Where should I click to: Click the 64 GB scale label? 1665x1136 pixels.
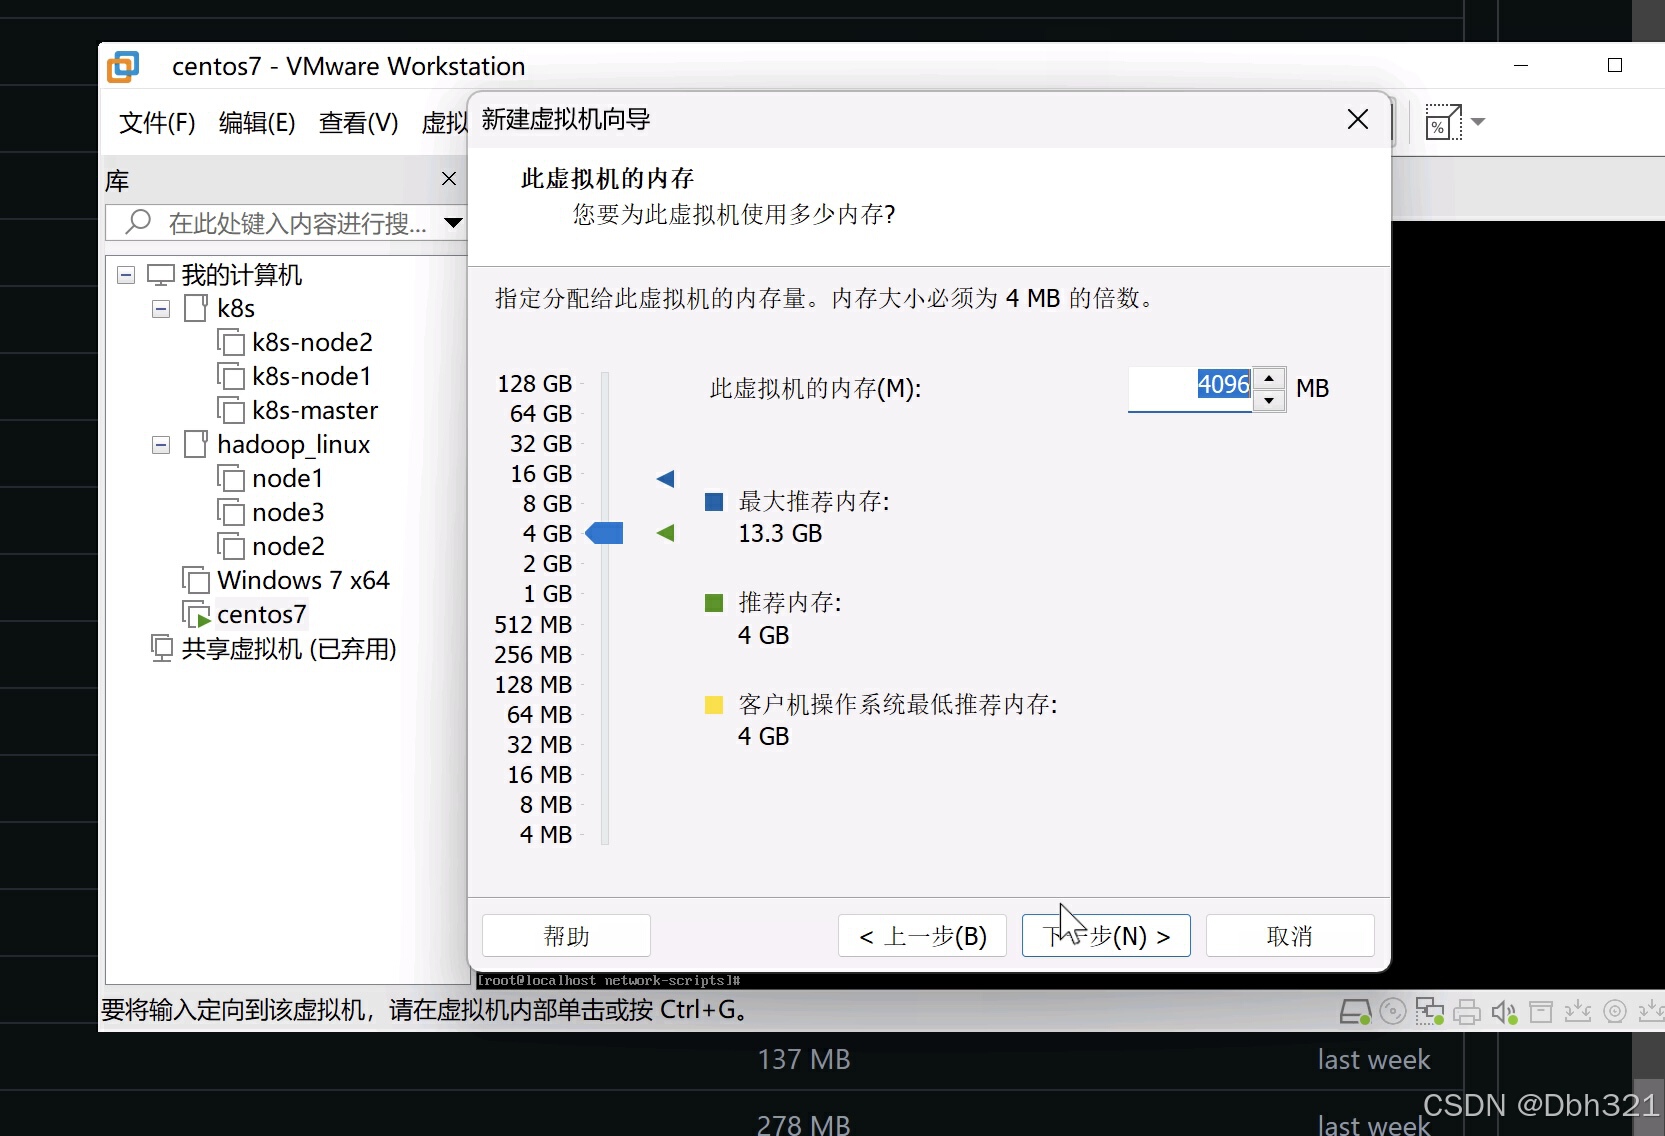[541, 414]
